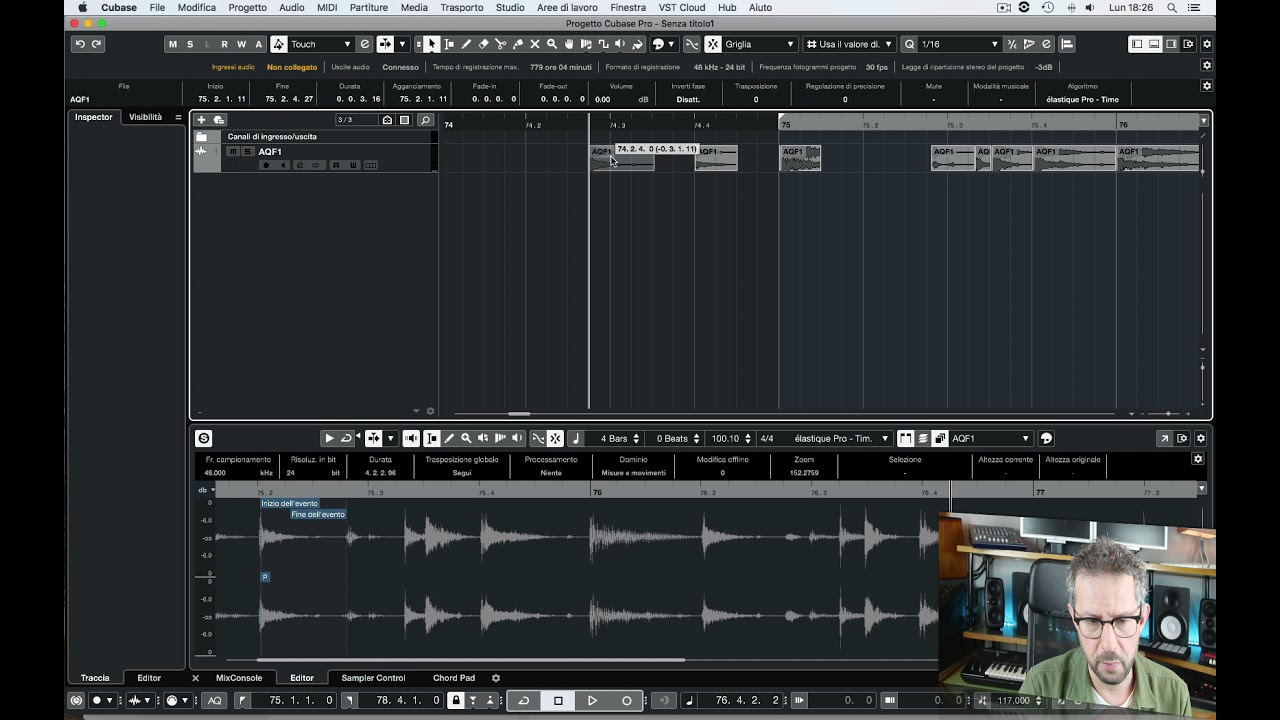Viewport: 1280px width, 720px height.
Task: Click the Redo arrow icon
Action: coord(97,44)
